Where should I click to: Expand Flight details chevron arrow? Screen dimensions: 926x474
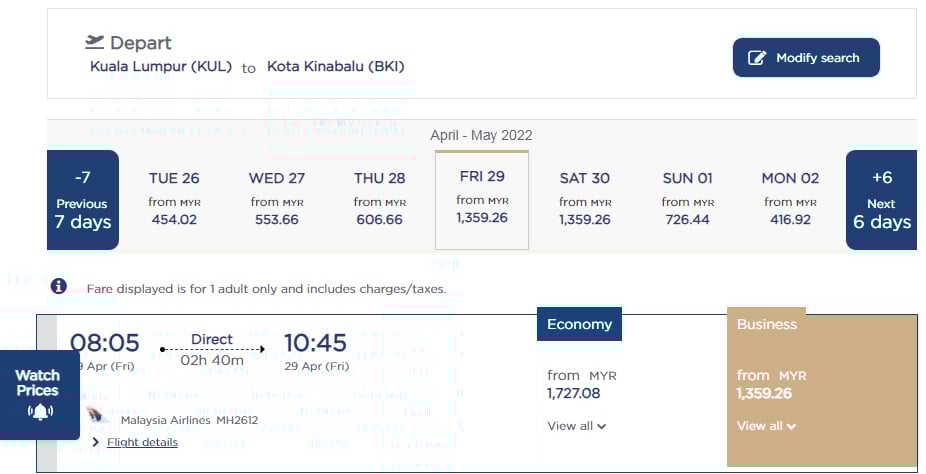pyautogui.click(x=95, y=442)
